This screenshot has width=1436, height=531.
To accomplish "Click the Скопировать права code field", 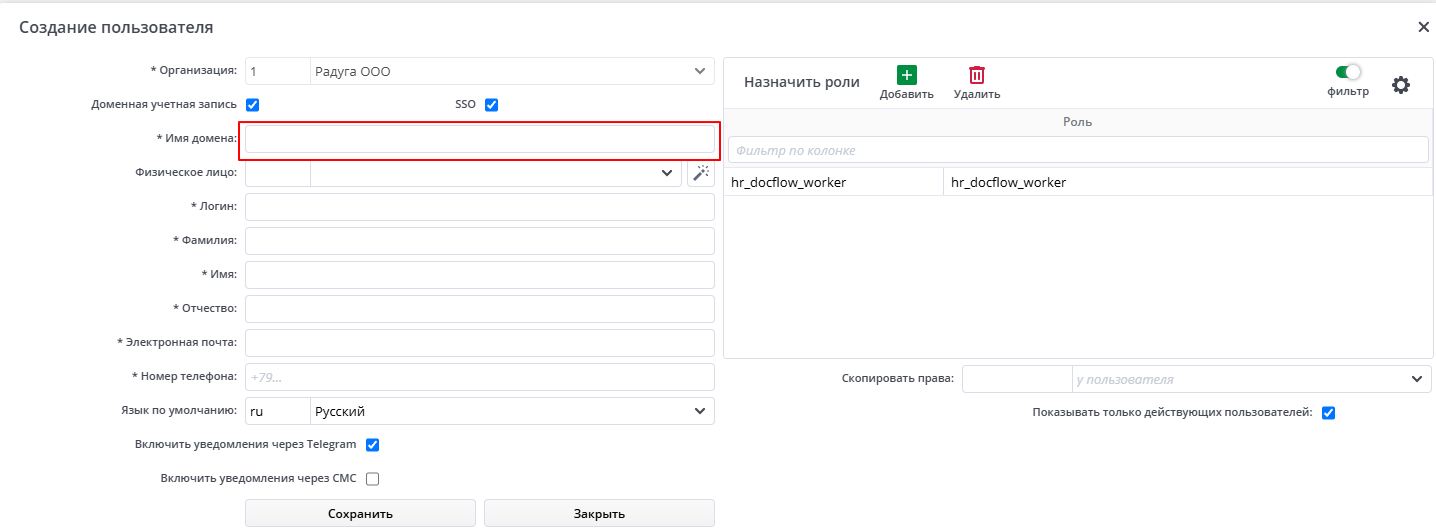I will [x=1017, y=379].
